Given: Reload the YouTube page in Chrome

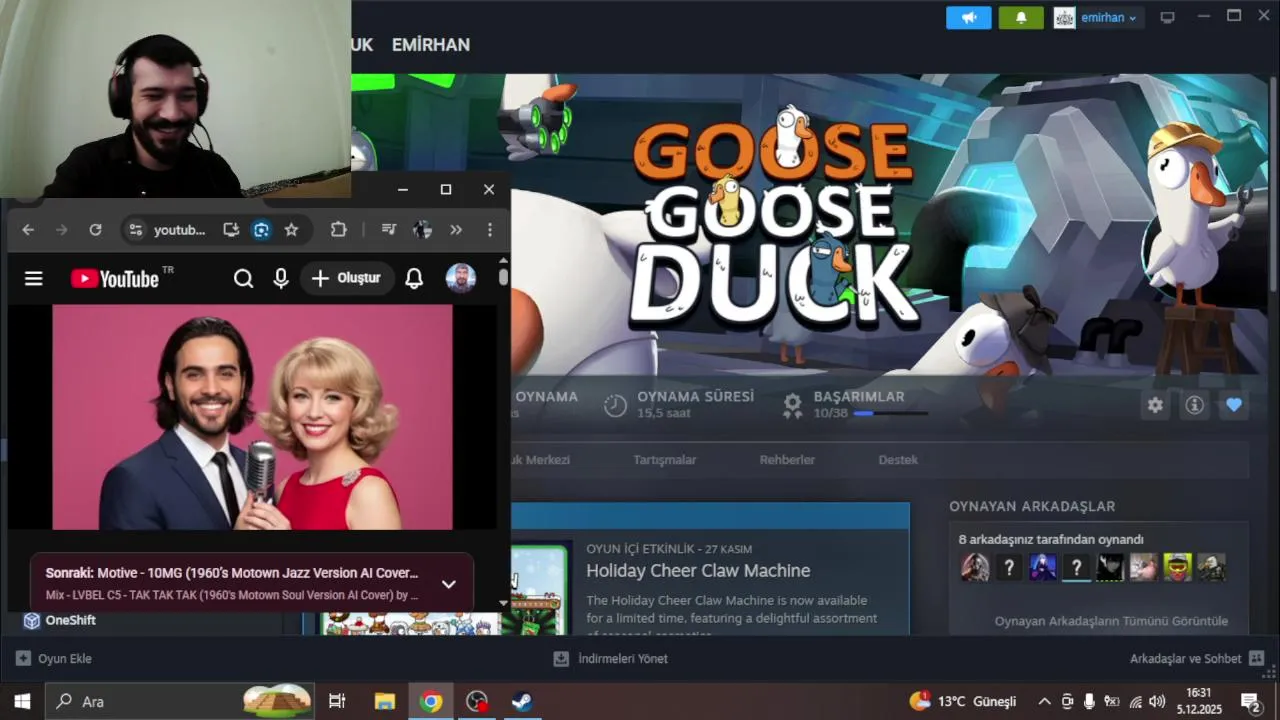Looking at the screenshot, I should [95, 230].
